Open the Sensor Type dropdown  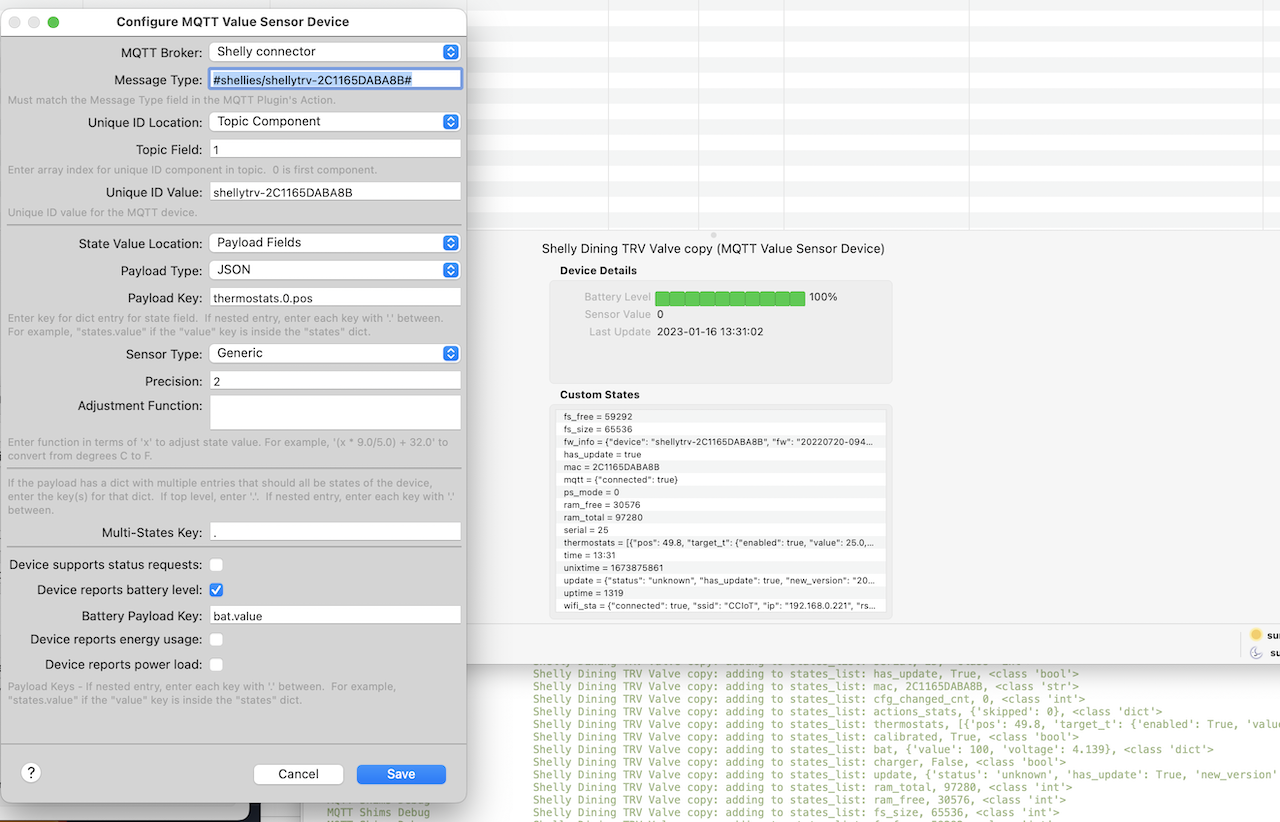point(335,353)
